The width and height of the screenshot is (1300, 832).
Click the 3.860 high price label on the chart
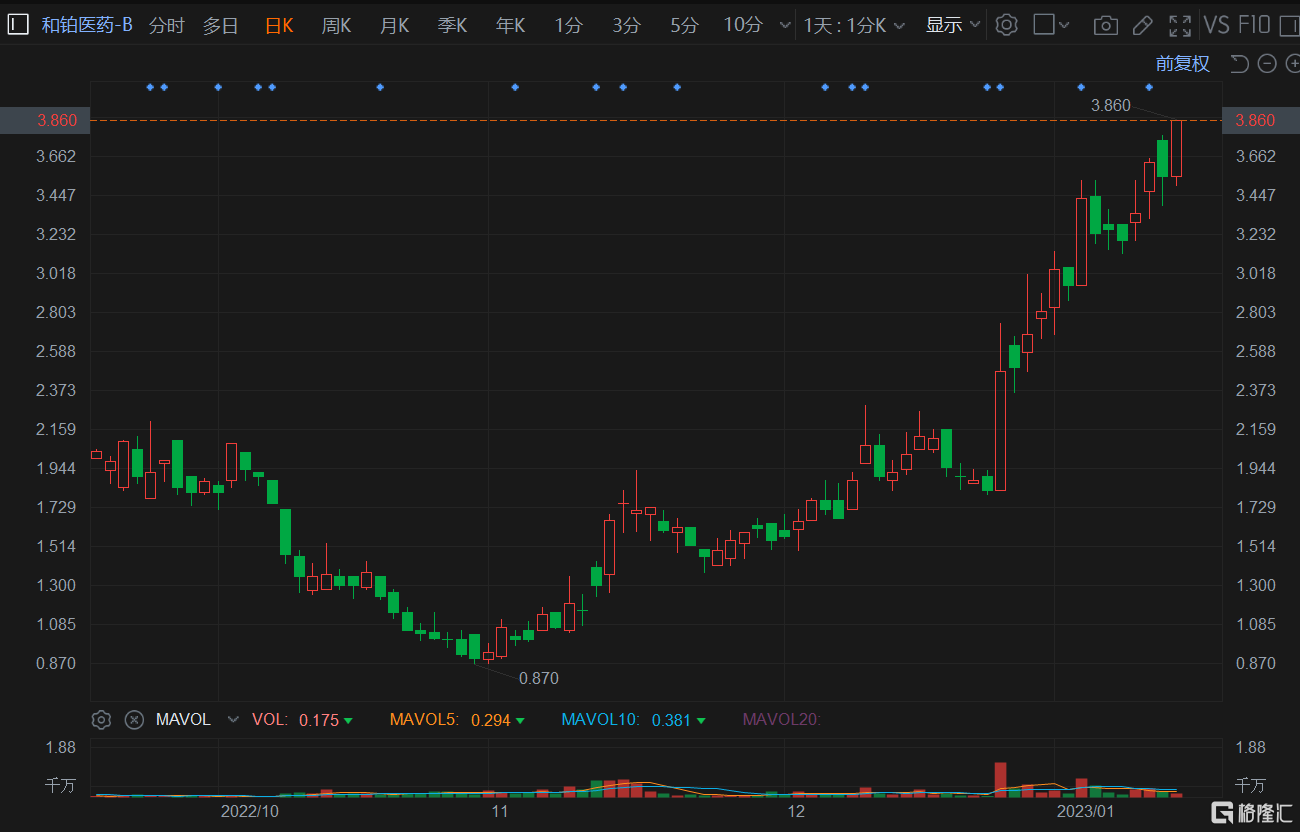[x=1110, y=105]
